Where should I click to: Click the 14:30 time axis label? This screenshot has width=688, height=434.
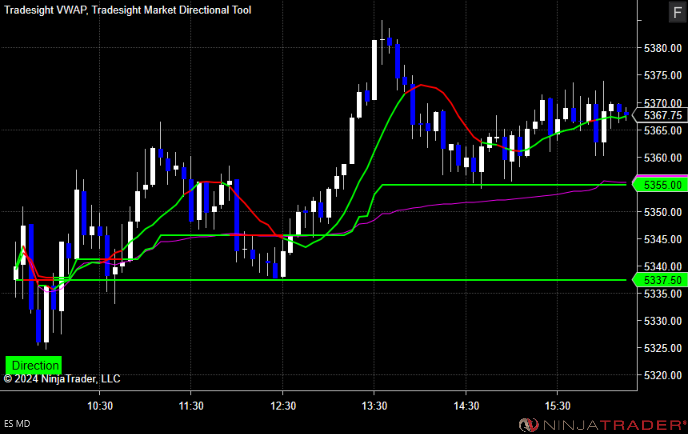click(x=466, y=406)
